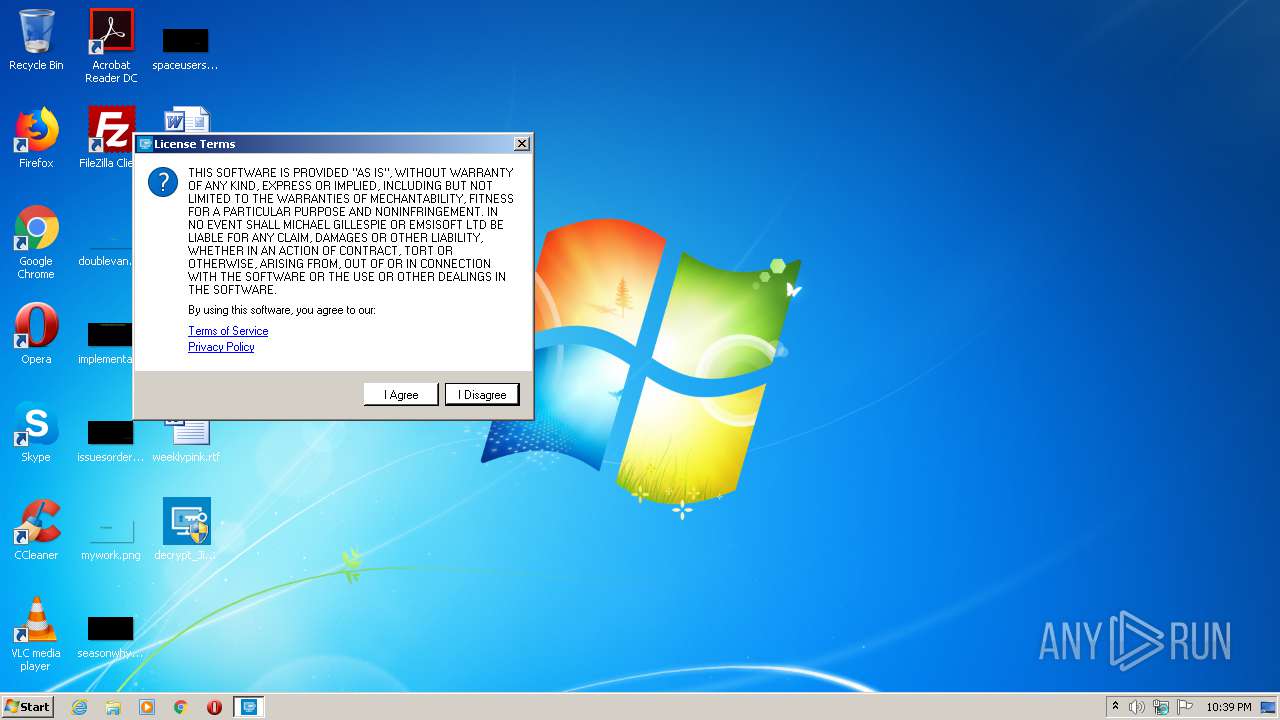Open the Privacy Policy link
The height and width of the screenshot is (720, 1280).
click(x=221, y=347)
